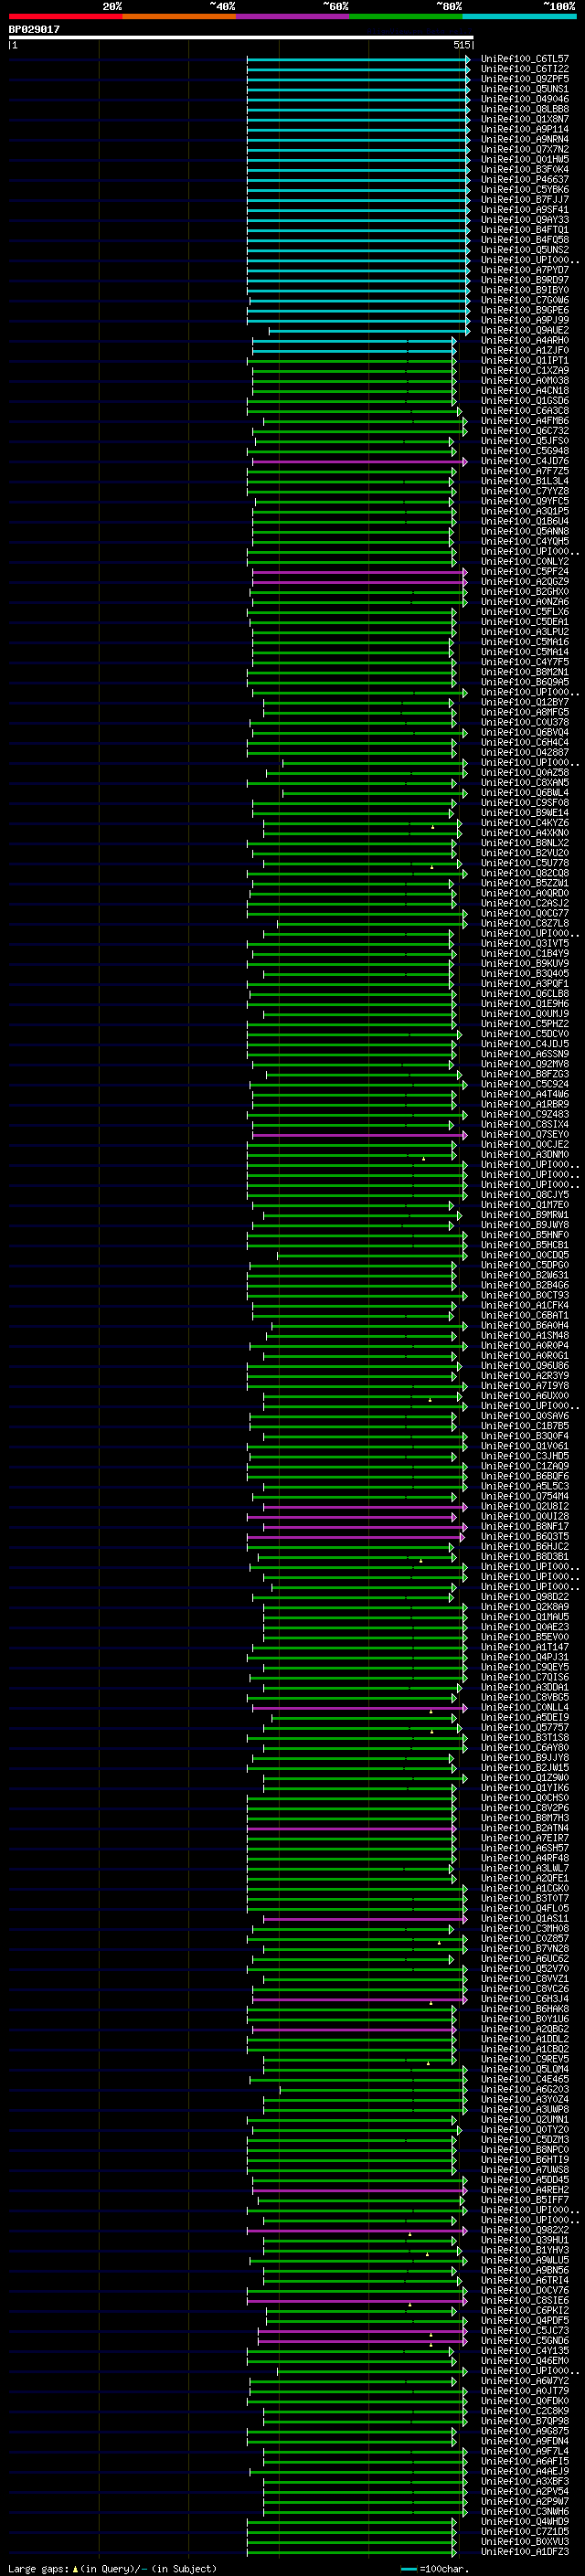The height and width of the screenshot is (2576, 585).
Task: Click the red 20% identity legend swatch
Action: point(65,16)
